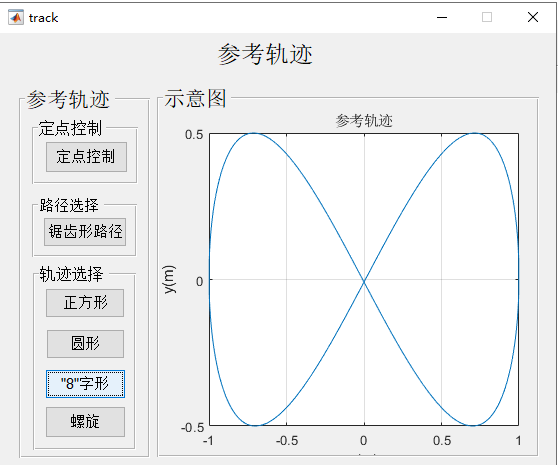Click the 路径选择 group label
Image resolution: width=558 pixels, height=465 pixels.
click(x=69, y=205)
